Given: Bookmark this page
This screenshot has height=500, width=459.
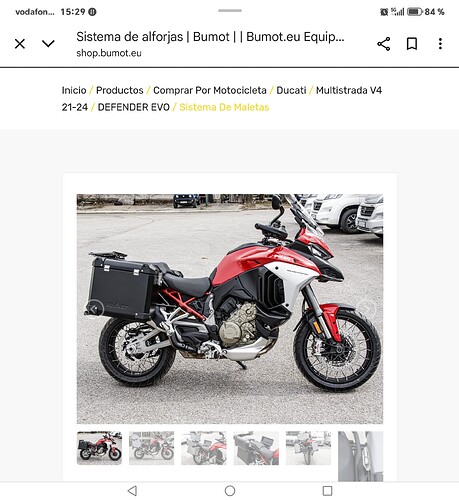Looking at the screenshot, I should [x=412, y=44].
